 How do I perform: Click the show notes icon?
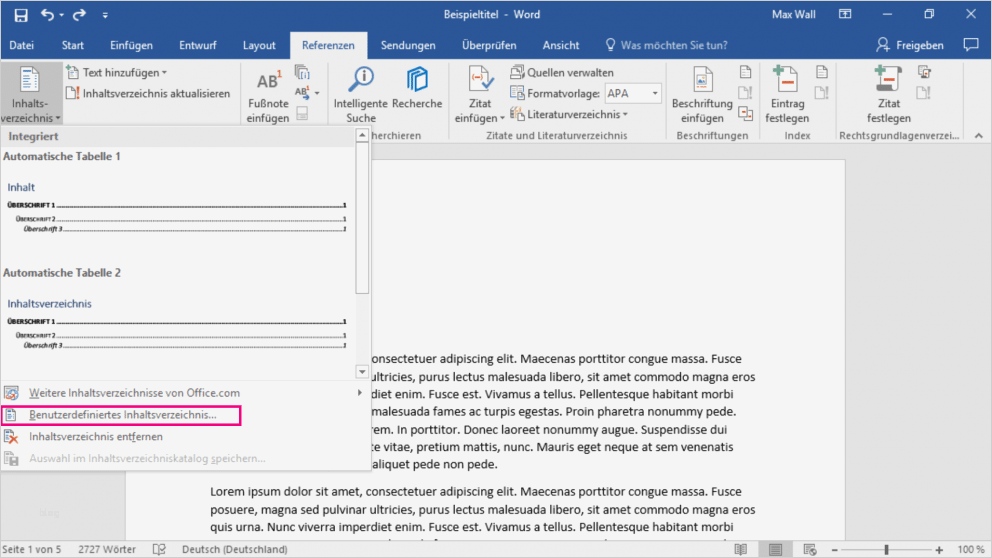[x=302, y=114]
